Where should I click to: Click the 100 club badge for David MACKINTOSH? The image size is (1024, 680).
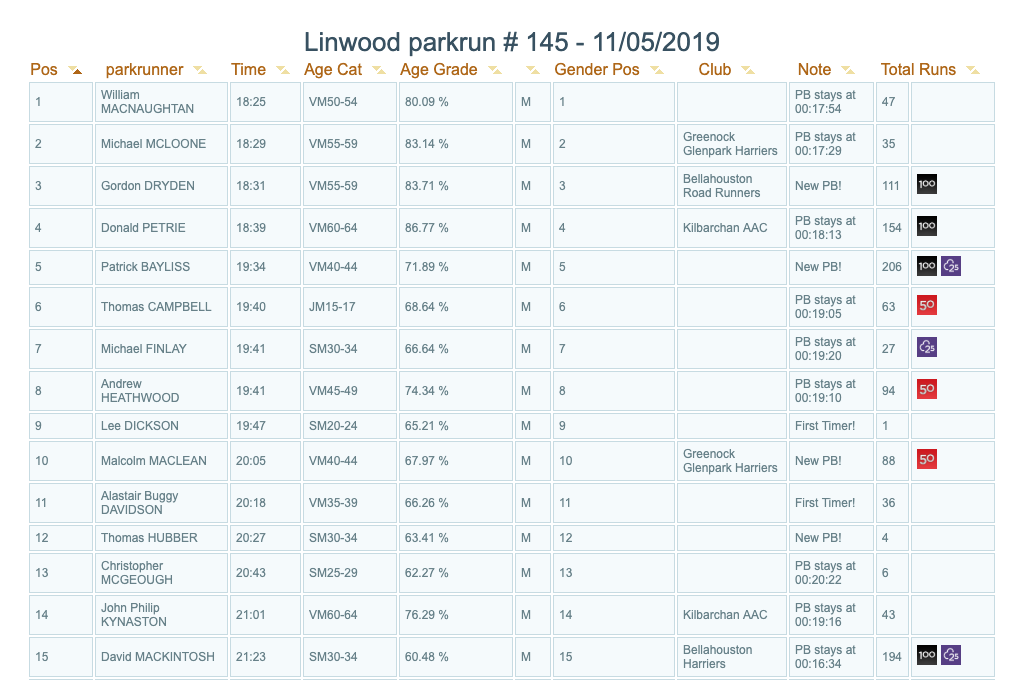point(927,655)
